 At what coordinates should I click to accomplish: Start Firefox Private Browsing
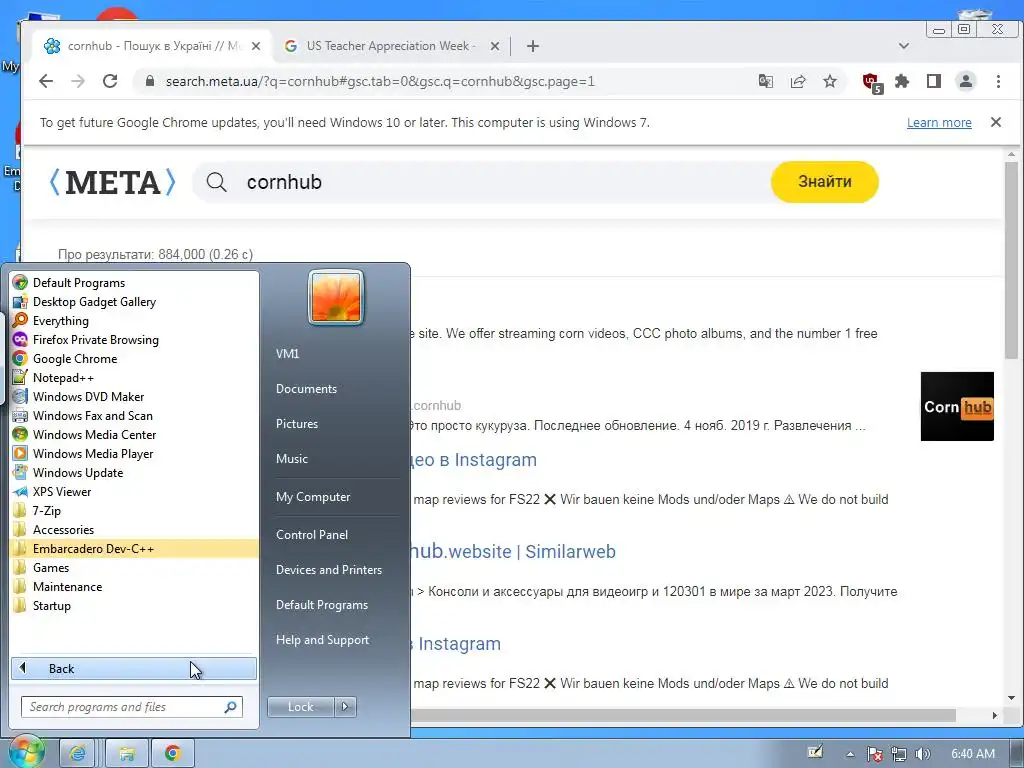134,340
